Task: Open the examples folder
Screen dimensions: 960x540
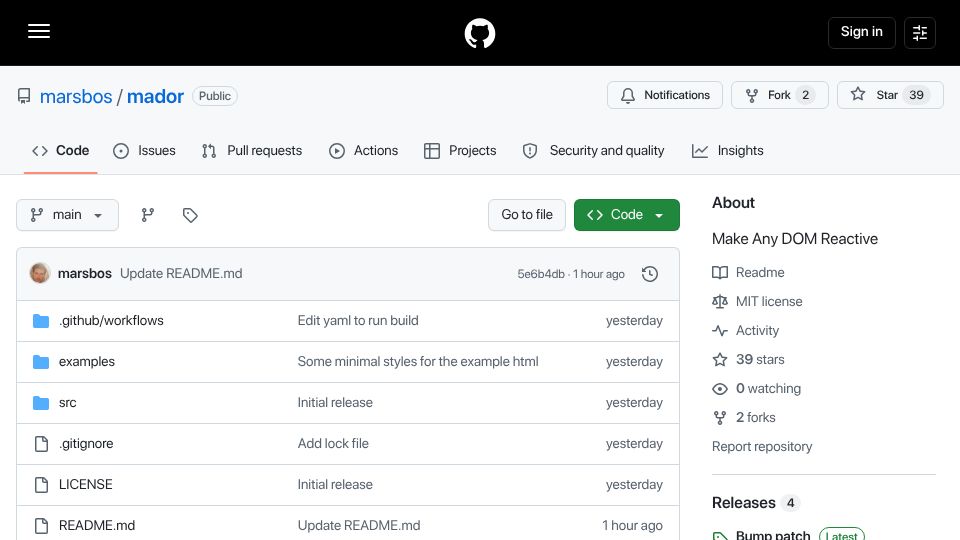Action: (87, 362)
